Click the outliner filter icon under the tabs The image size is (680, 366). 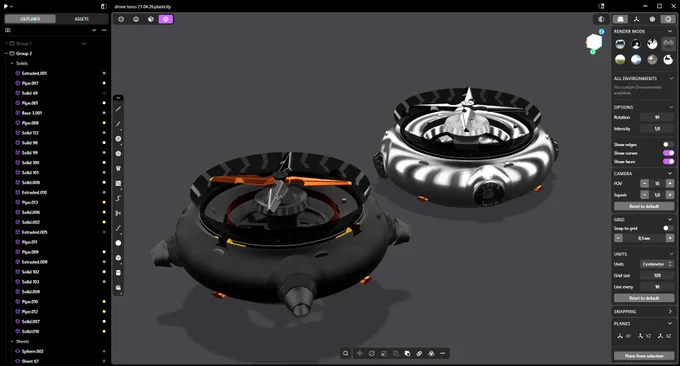8,30
